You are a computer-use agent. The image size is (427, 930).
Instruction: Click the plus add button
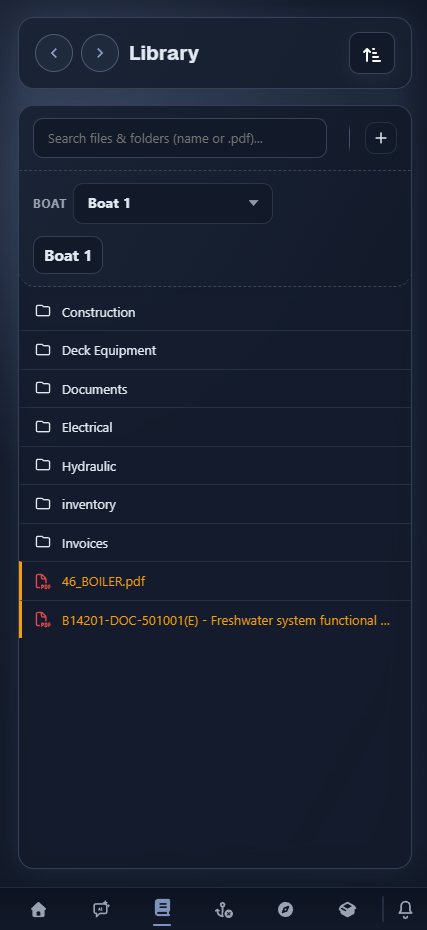click(381, 138)
